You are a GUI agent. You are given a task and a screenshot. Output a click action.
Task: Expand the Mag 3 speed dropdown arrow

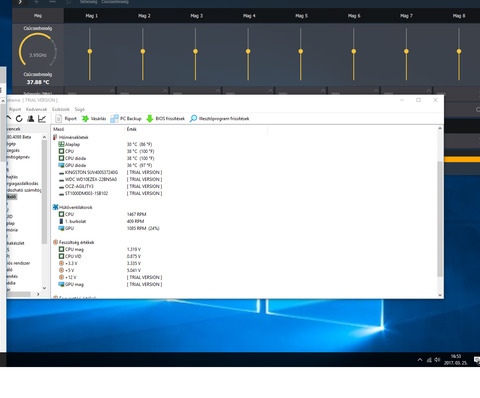[218, 91]
